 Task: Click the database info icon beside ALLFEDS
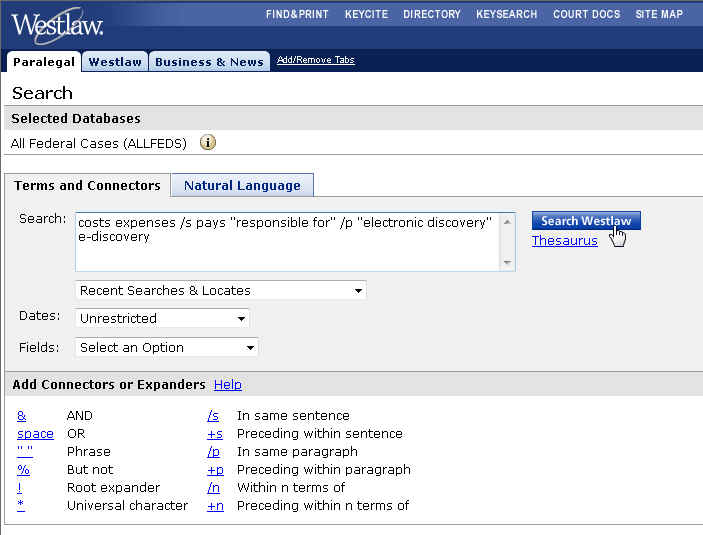coord(208,143)
